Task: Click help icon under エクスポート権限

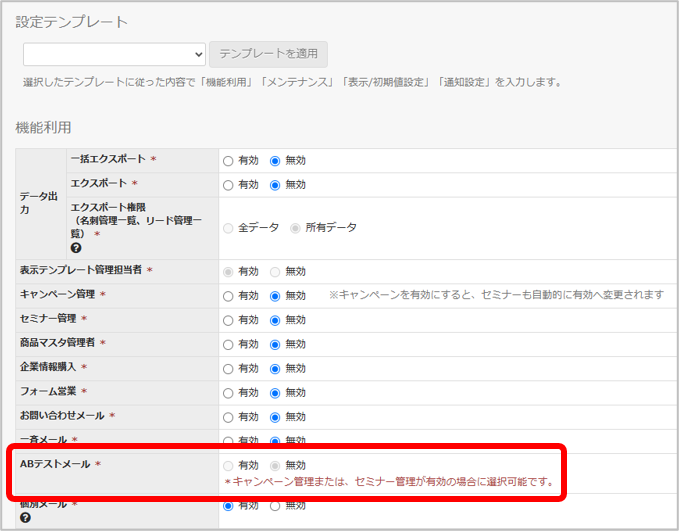Action: click(x=76, y=248)
